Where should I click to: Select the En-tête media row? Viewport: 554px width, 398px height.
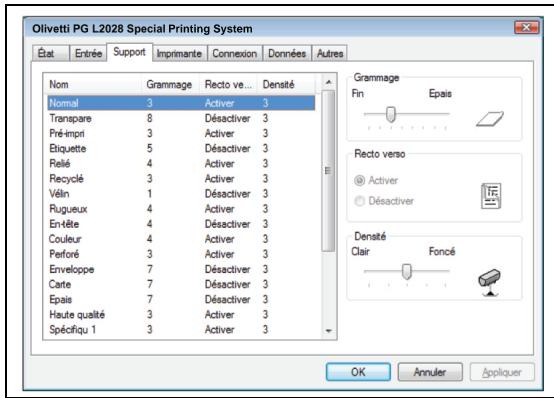pyautogui.click(x=181, y=224)
